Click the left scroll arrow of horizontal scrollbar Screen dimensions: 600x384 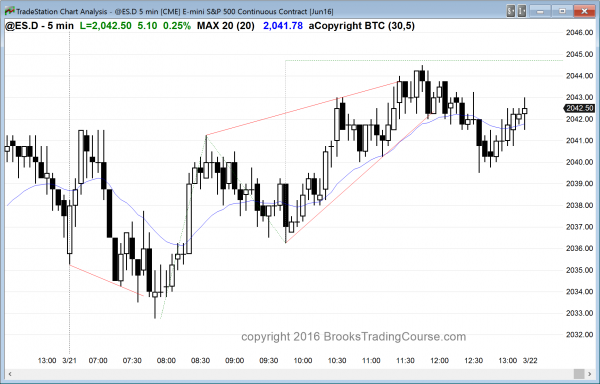(10, 374)
